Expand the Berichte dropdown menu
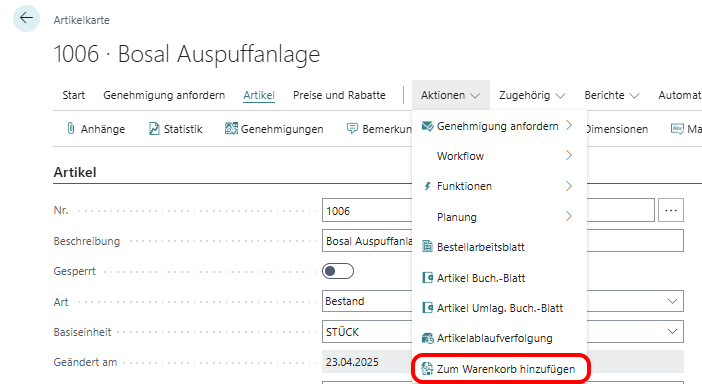702x384 pixels. coord(611,95)
